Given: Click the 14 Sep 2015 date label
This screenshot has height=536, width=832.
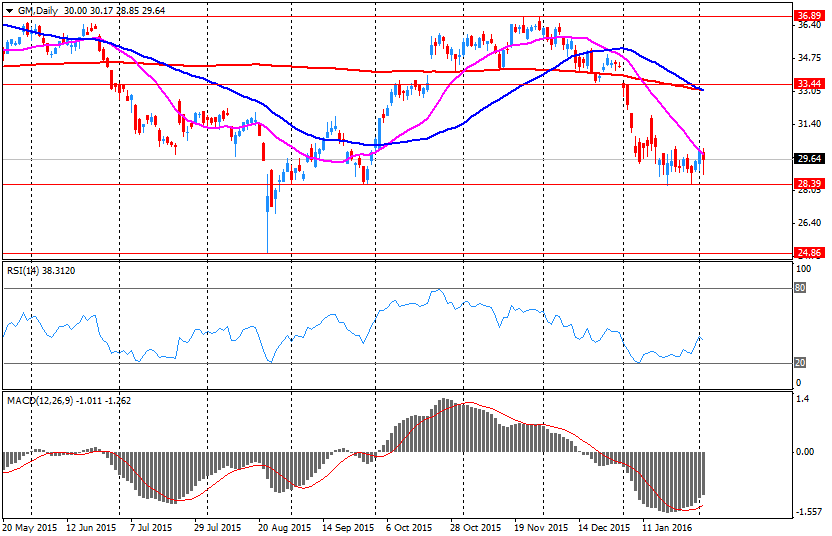Looking at the screenshot, I should 348,528.
